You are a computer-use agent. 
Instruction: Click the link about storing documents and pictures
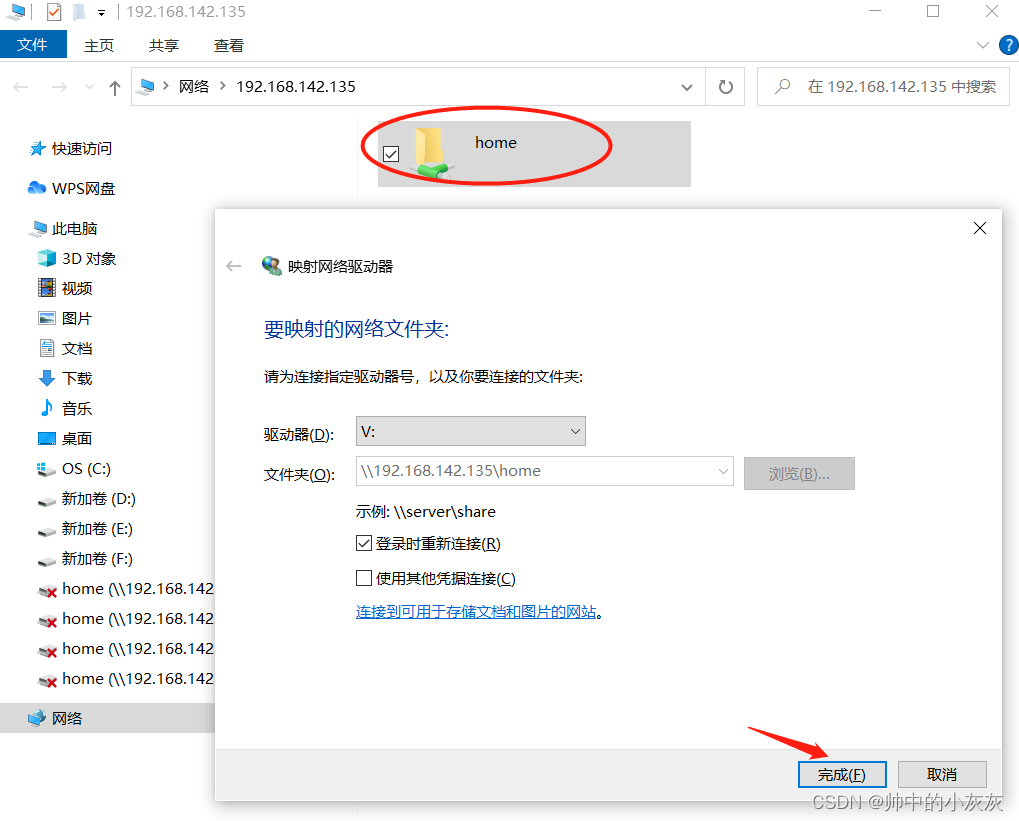pos(477,611)
